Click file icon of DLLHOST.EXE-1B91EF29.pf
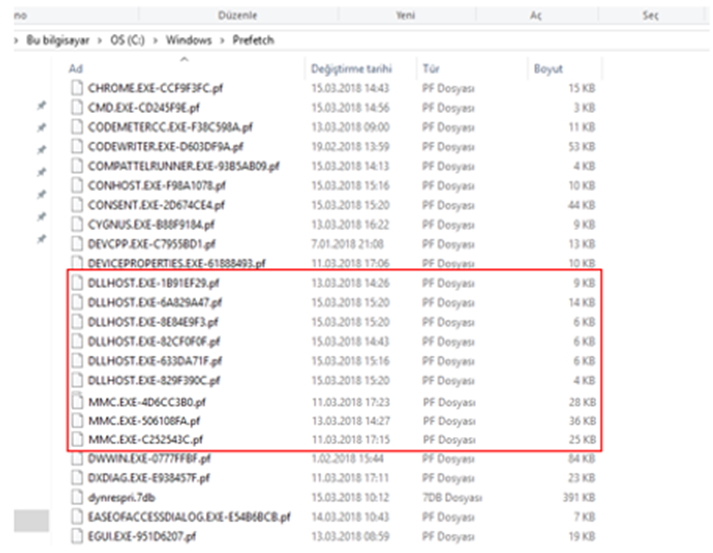Screen dimensions: 713x553 tap(77, 283)
